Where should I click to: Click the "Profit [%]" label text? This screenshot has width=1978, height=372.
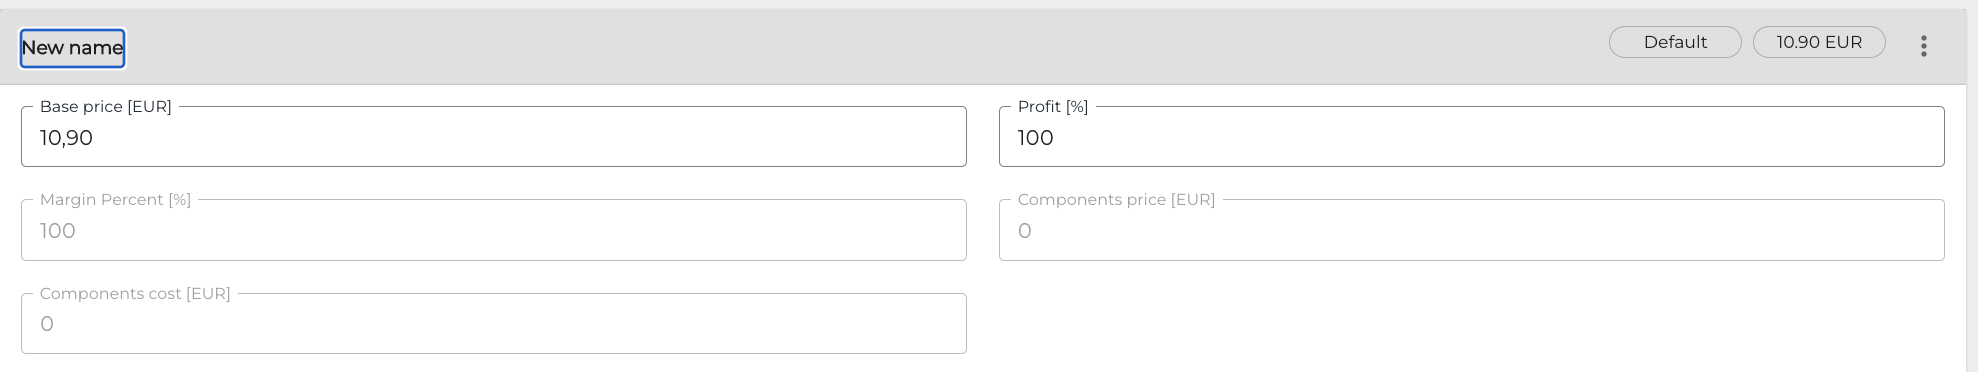[1053, 106]
